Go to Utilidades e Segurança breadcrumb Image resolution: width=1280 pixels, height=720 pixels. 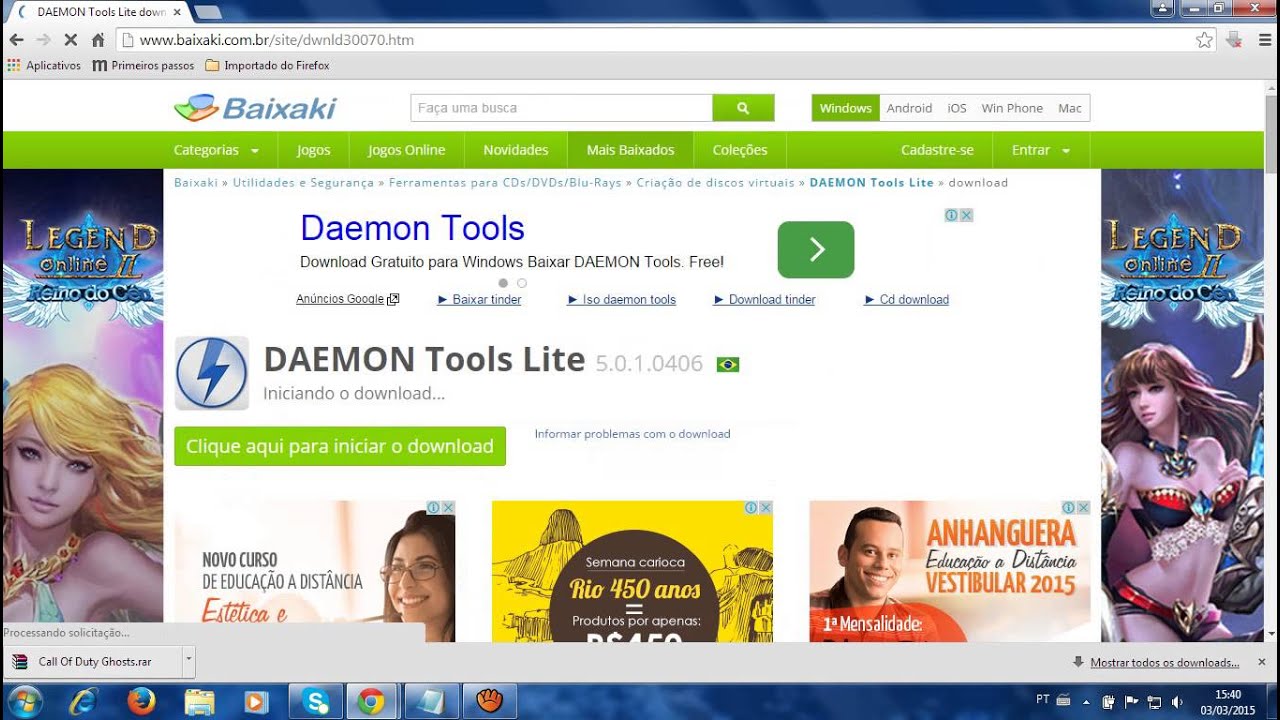303,183
